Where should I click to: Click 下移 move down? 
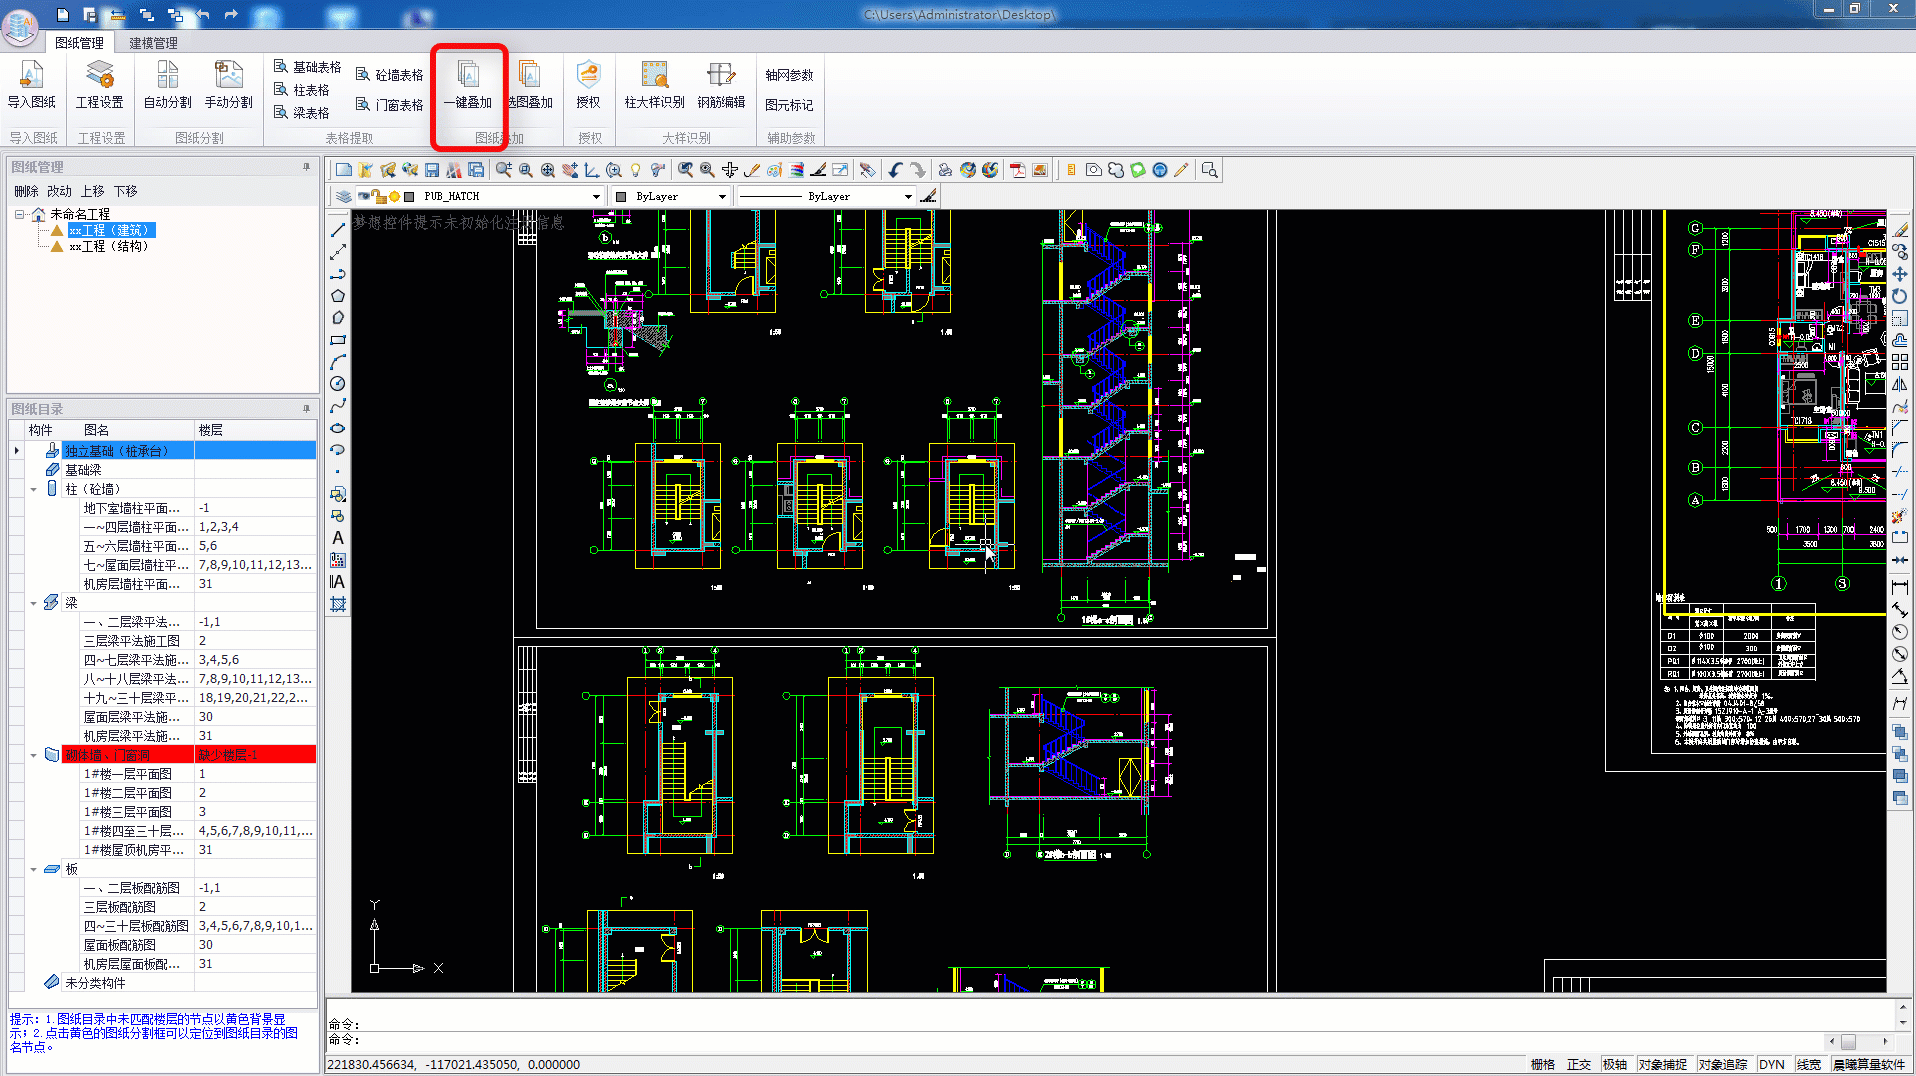tap(125, 191)
